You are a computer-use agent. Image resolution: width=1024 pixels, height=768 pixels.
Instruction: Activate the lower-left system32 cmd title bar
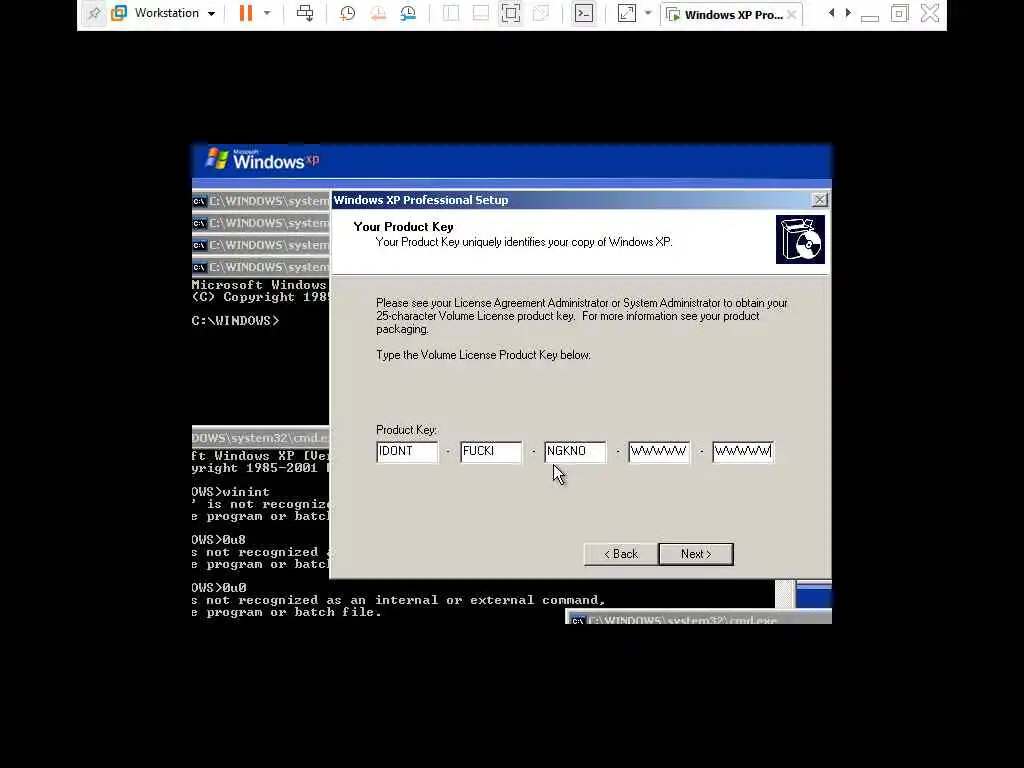click(261, 437)
